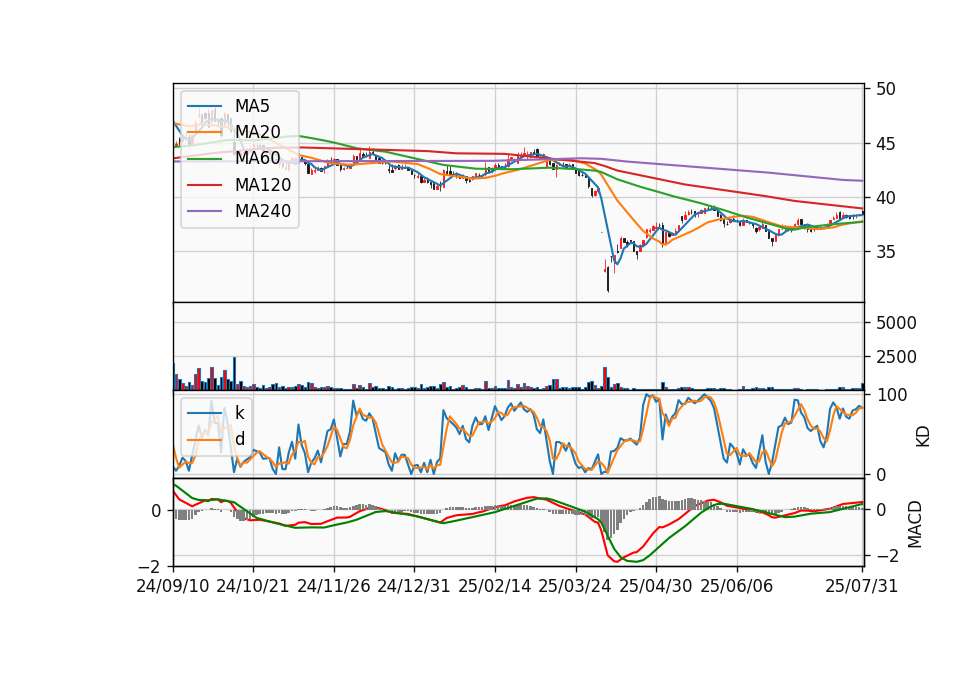The image size is (960, 690).
Task: Click the d legend label in KD panel
Action: pos(240,439)
